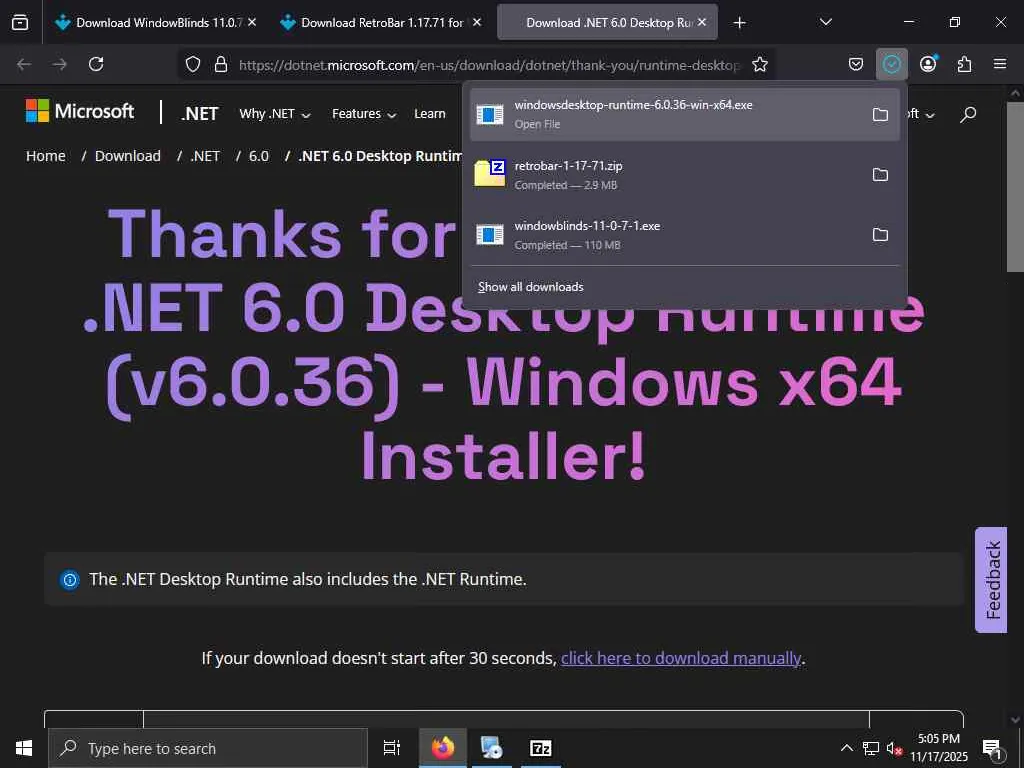This screenshot has width=1024, height=768.
Task: Open 7-Zip from the taskbar
Action: (x=541, y=748)
